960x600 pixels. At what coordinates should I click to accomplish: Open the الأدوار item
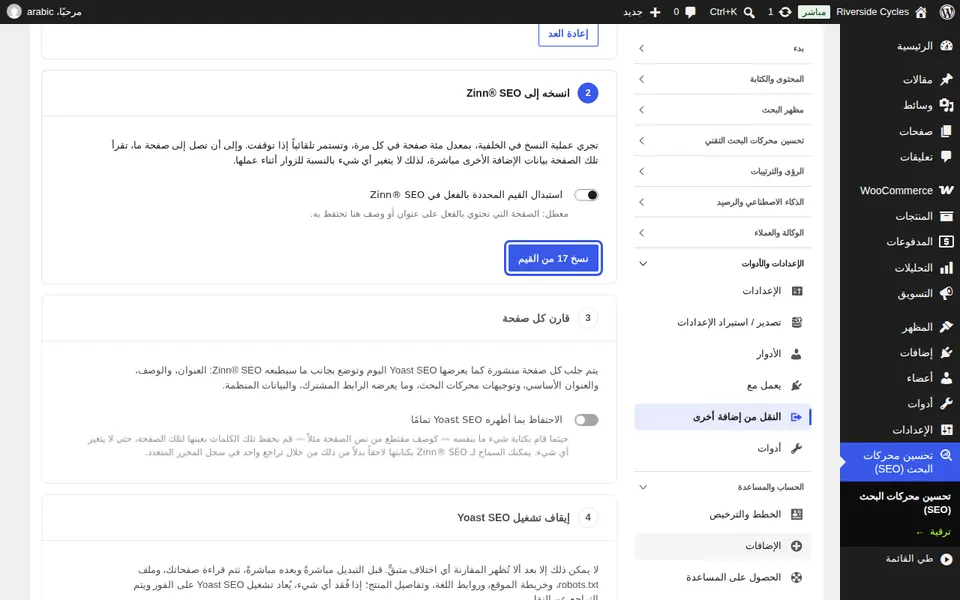click(723, 354)
